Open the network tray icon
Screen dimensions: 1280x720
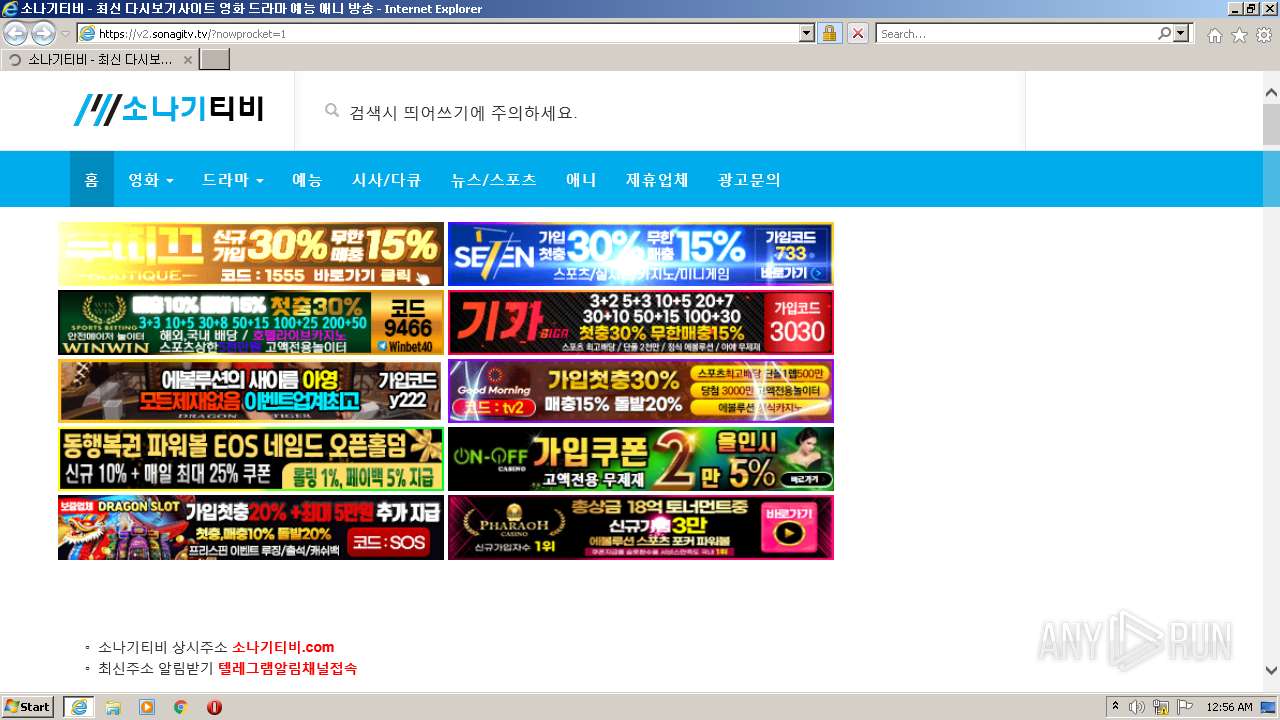tap(1161, 707)
